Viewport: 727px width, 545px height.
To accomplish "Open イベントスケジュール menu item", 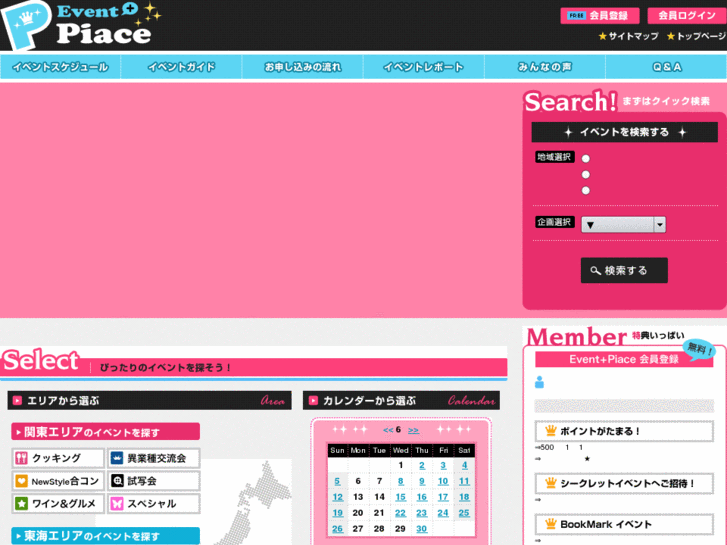I will (x=60, y=67).
